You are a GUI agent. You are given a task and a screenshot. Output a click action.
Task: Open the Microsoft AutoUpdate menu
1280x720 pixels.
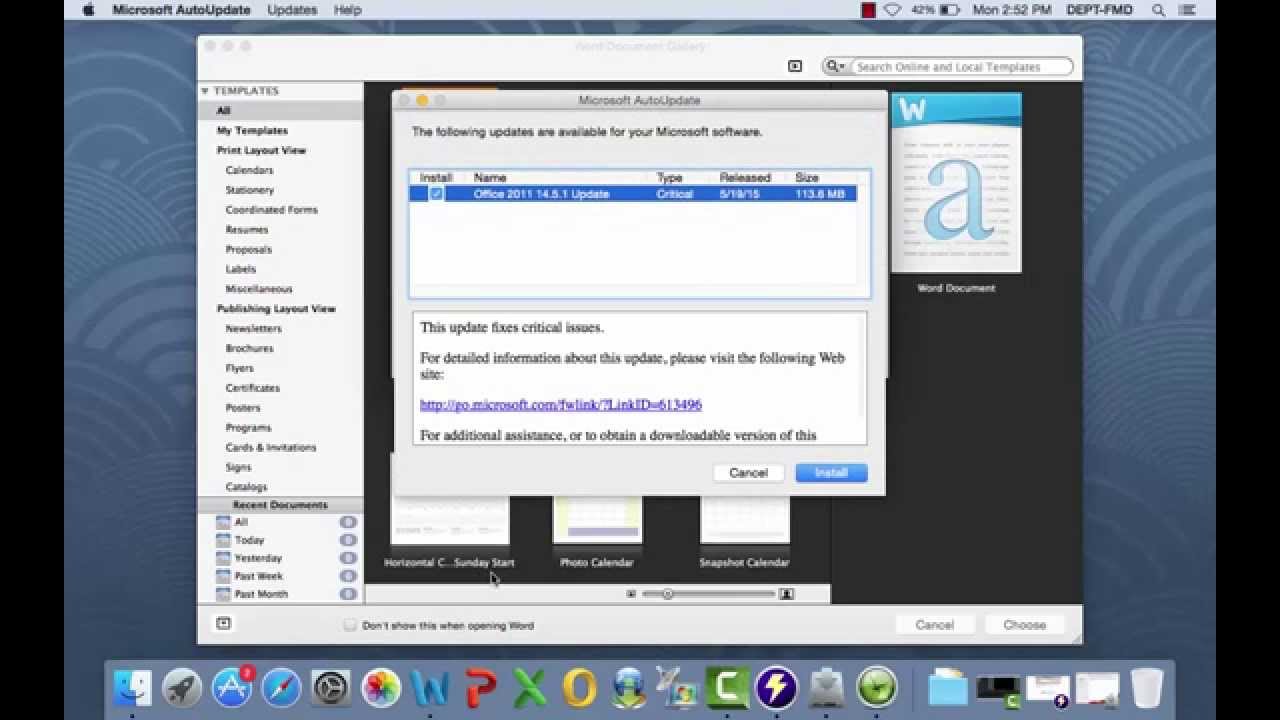182,10
